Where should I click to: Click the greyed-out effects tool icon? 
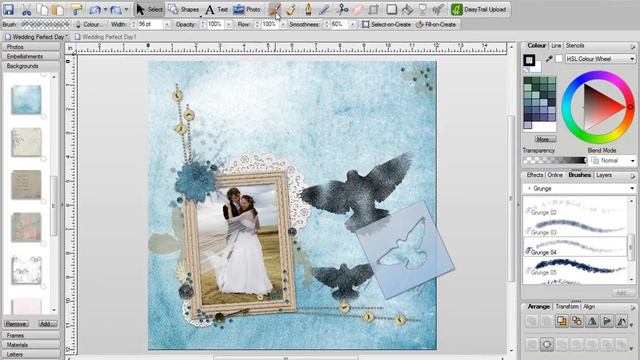[x=438, y=9]
